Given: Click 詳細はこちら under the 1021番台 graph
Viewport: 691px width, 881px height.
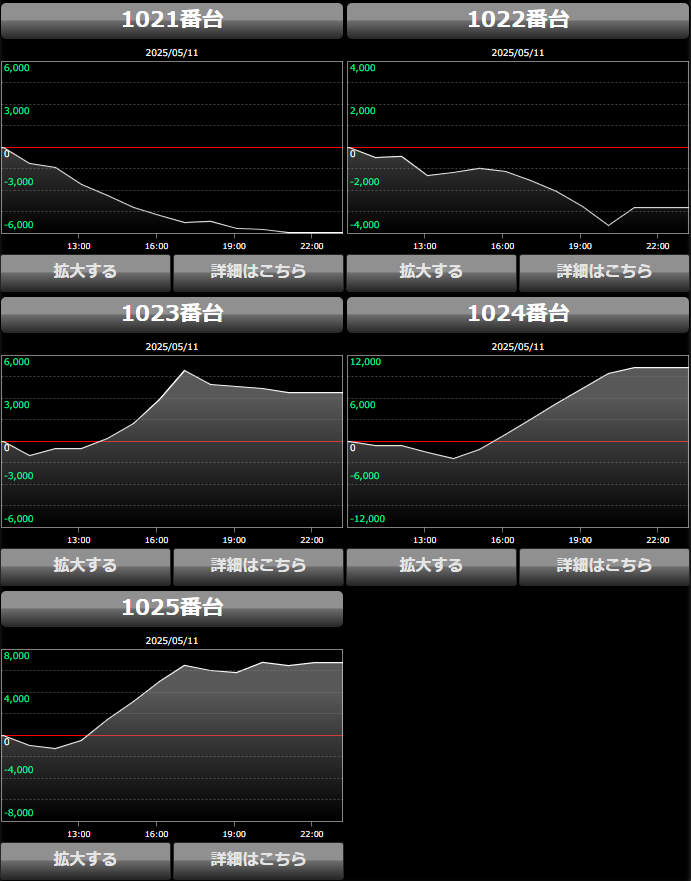Looking at the screenshot, I should [258, 273].
